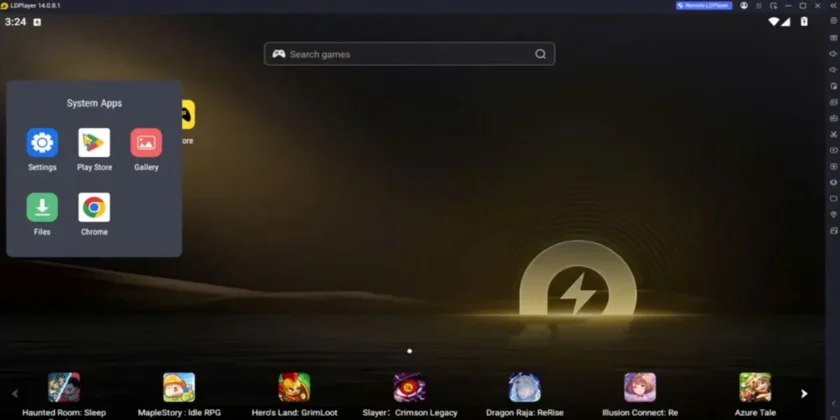Open Haunted Room: Sleep game icon
The height and width of the screenshot is (420, 840).
64,387
